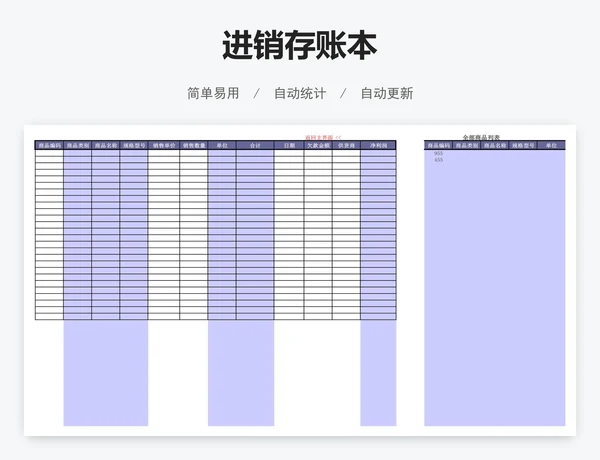Select the 日期 column header

[x=289, y=145]
